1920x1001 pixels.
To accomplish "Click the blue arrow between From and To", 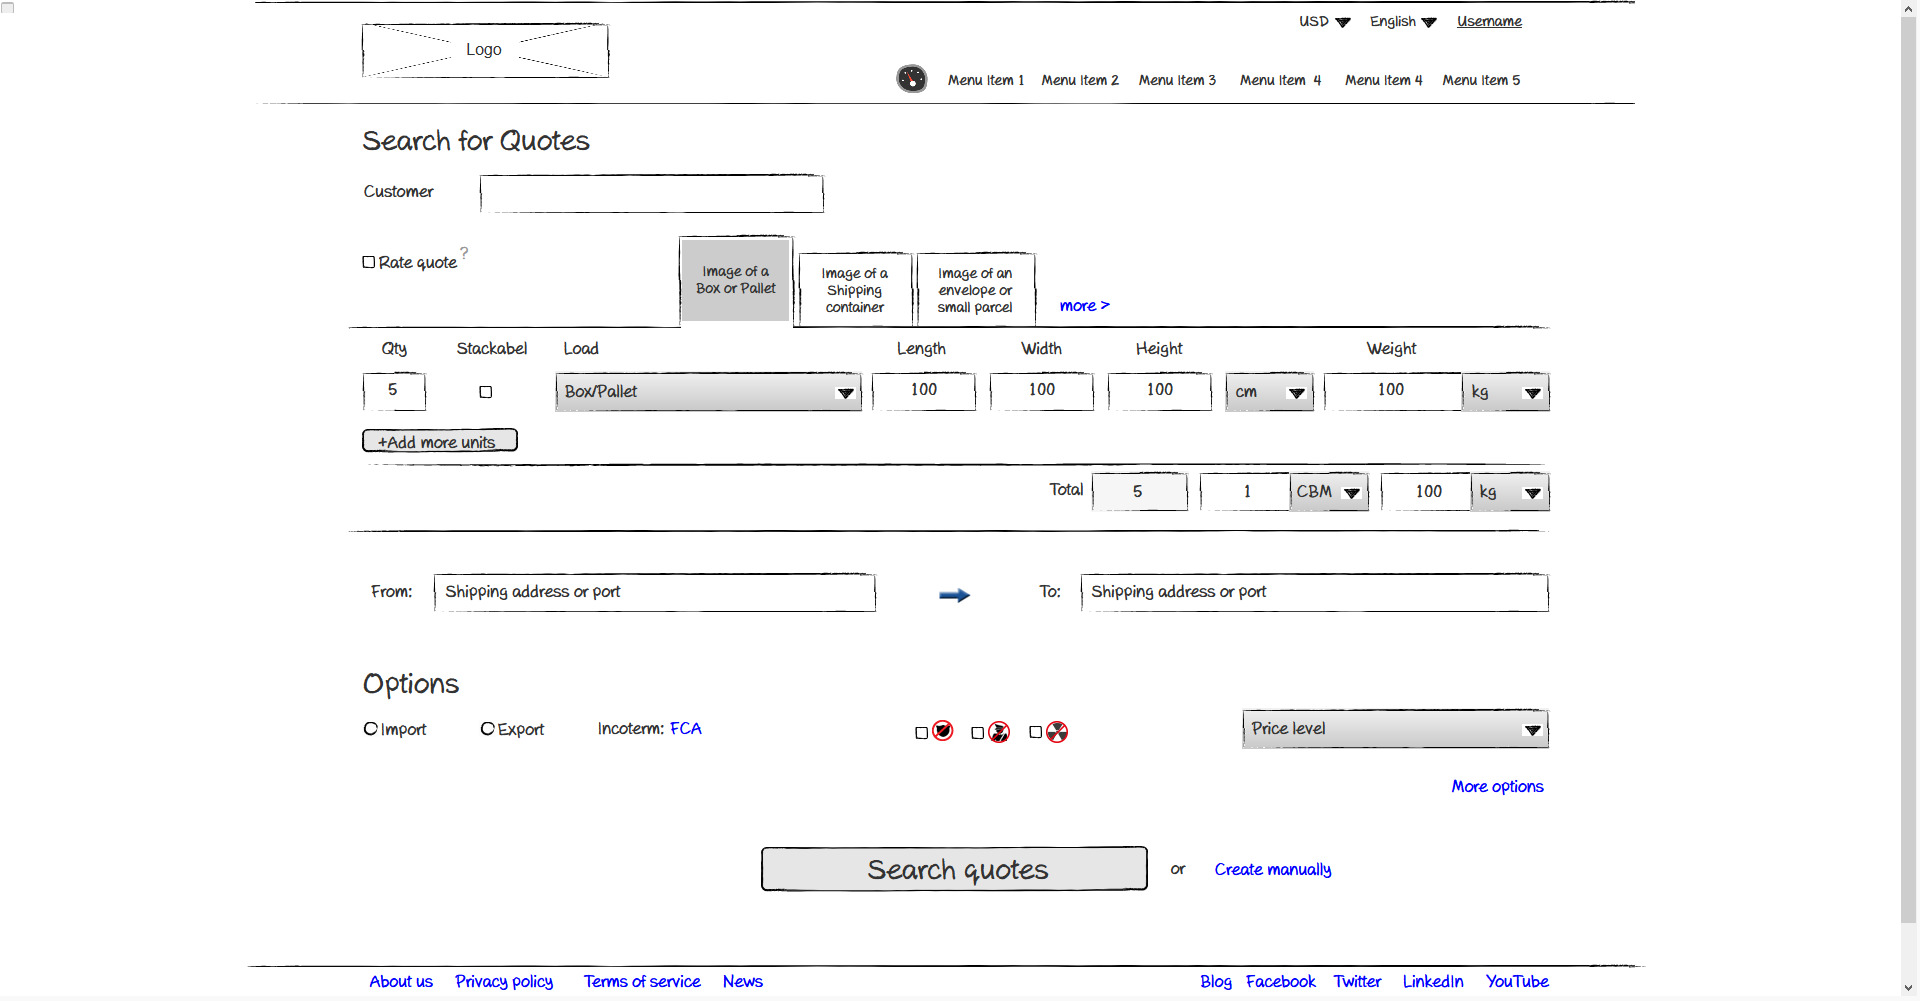I will 954,595.
